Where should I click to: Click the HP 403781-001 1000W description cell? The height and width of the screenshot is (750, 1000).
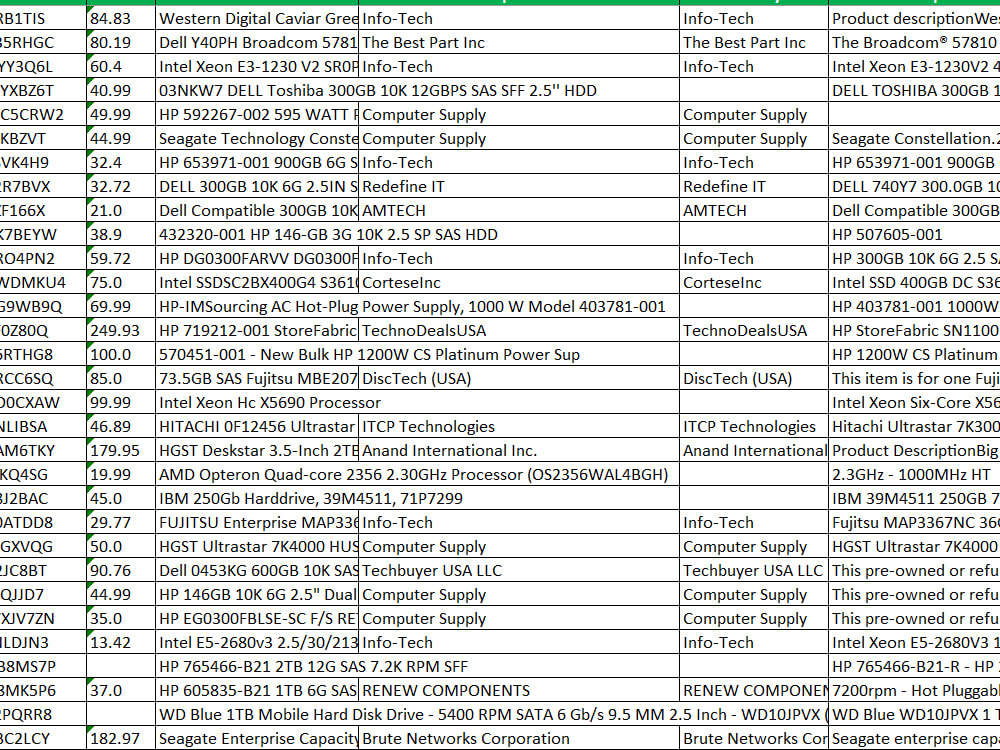[914, 307]
